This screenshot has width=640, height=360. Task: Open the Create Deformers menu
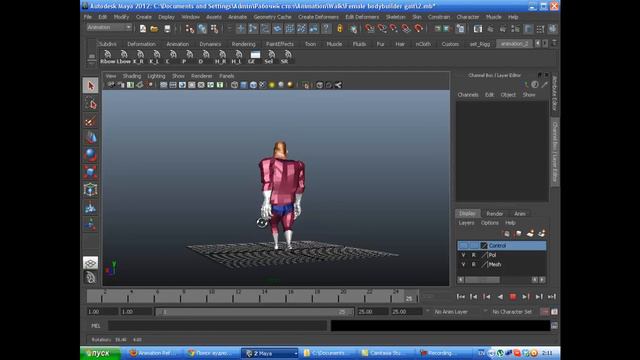(x=318, y=17)
